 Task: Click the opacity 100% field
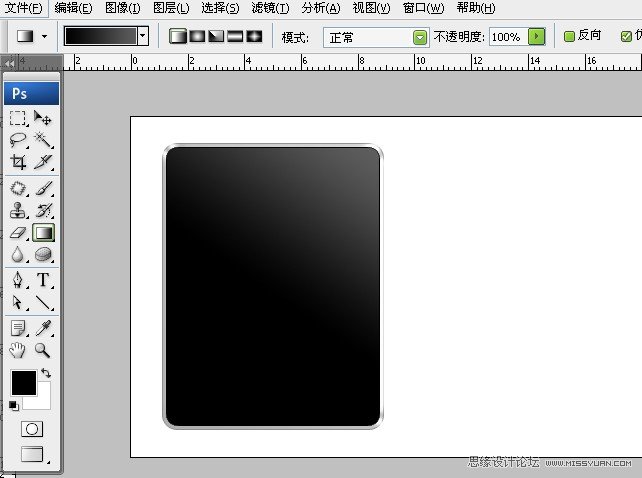click(508, 37)
